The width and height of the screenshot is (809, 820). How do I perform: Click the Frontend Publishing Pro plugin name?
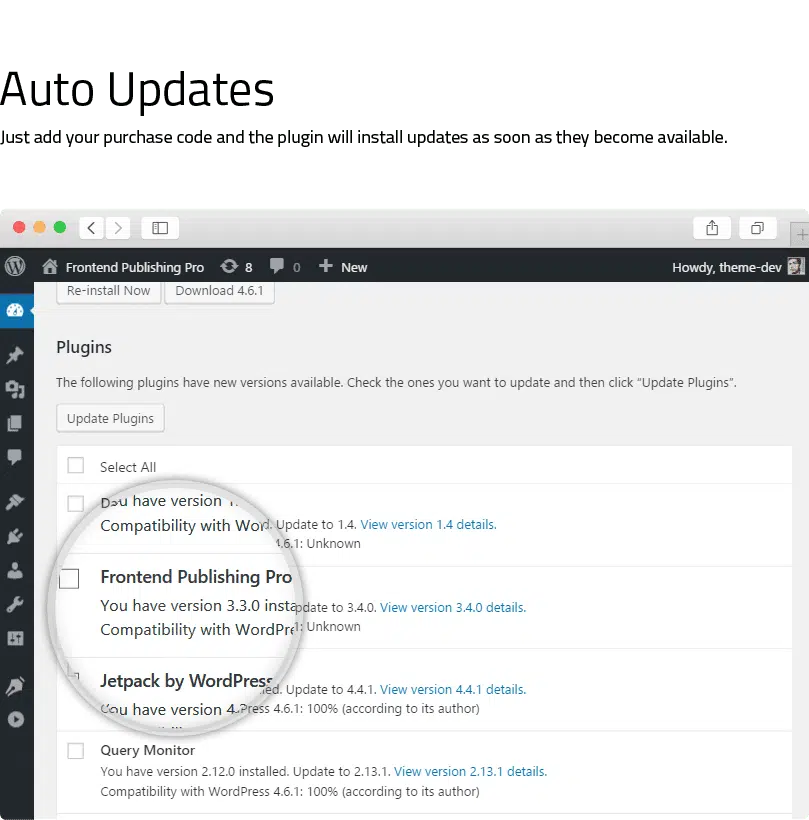196,577
